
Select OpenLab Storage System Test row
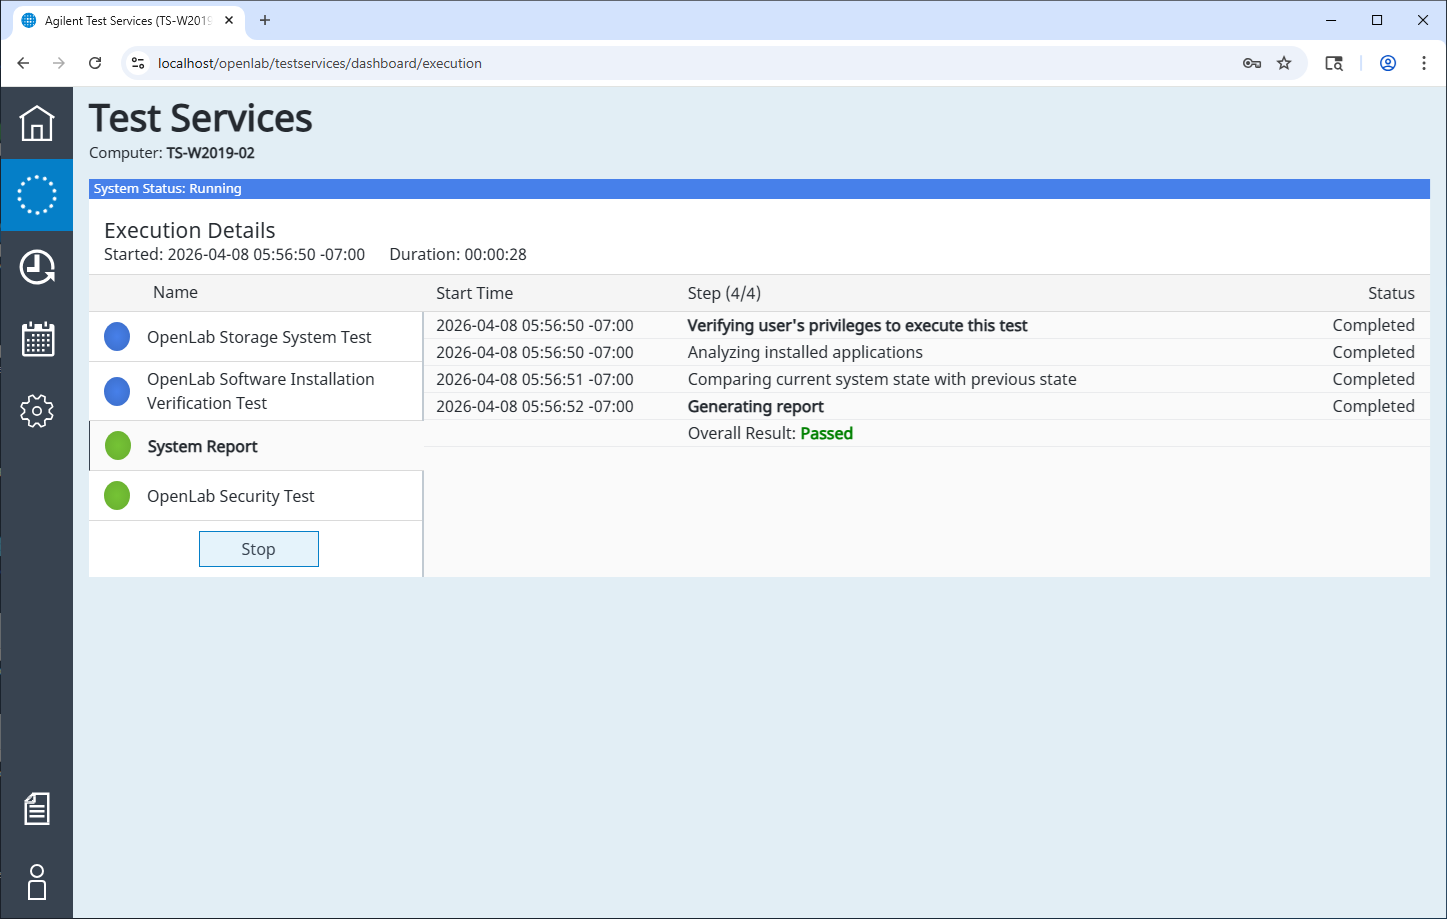point(256,337)
